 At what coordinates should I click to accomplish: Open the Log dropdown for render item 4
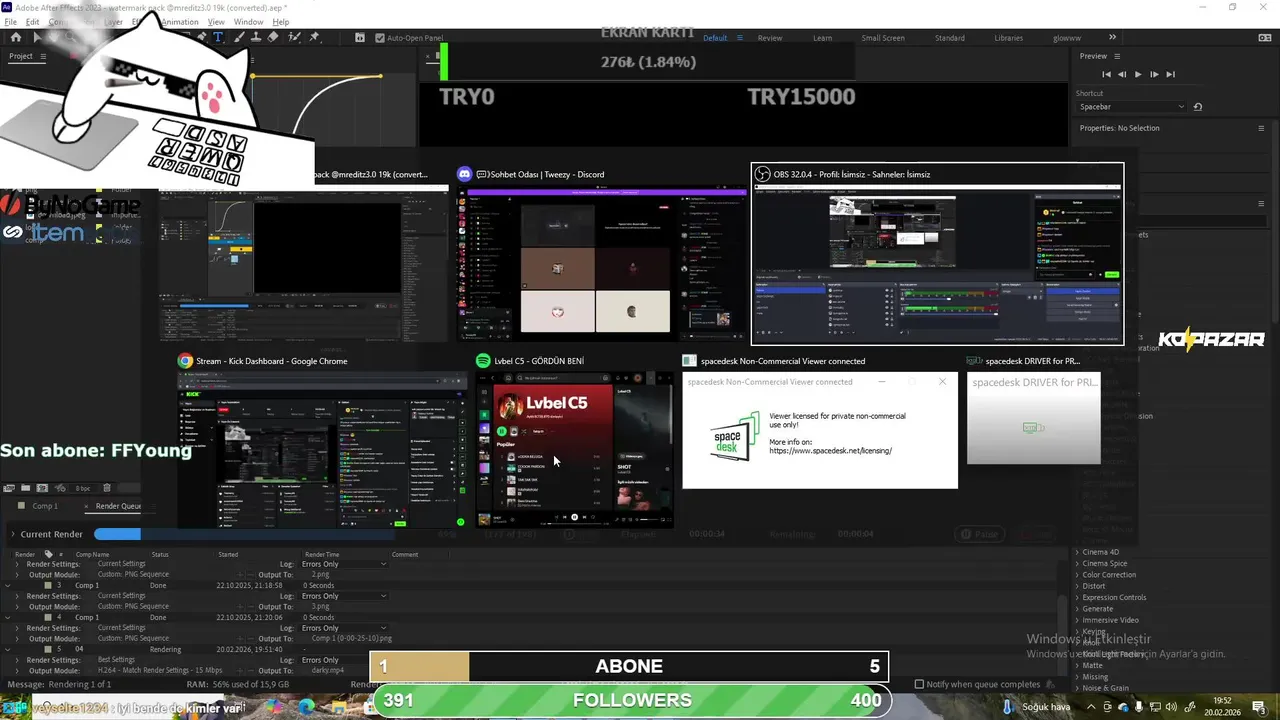[x=343, y=628]
